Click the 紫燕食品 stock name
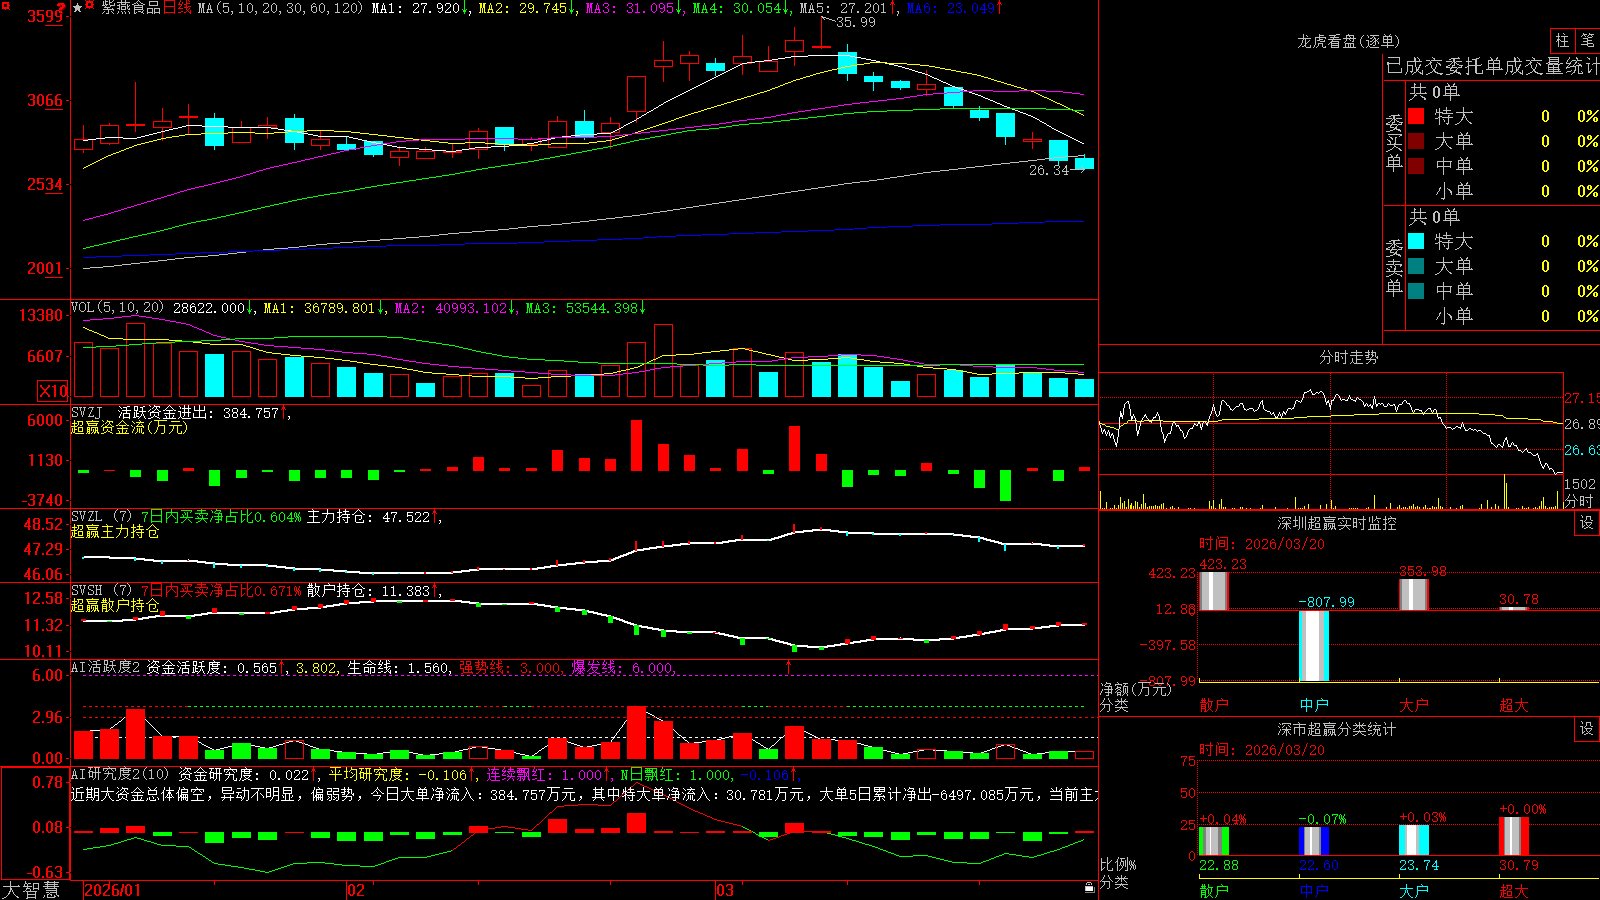1600x900 pixels. [131, 8]
